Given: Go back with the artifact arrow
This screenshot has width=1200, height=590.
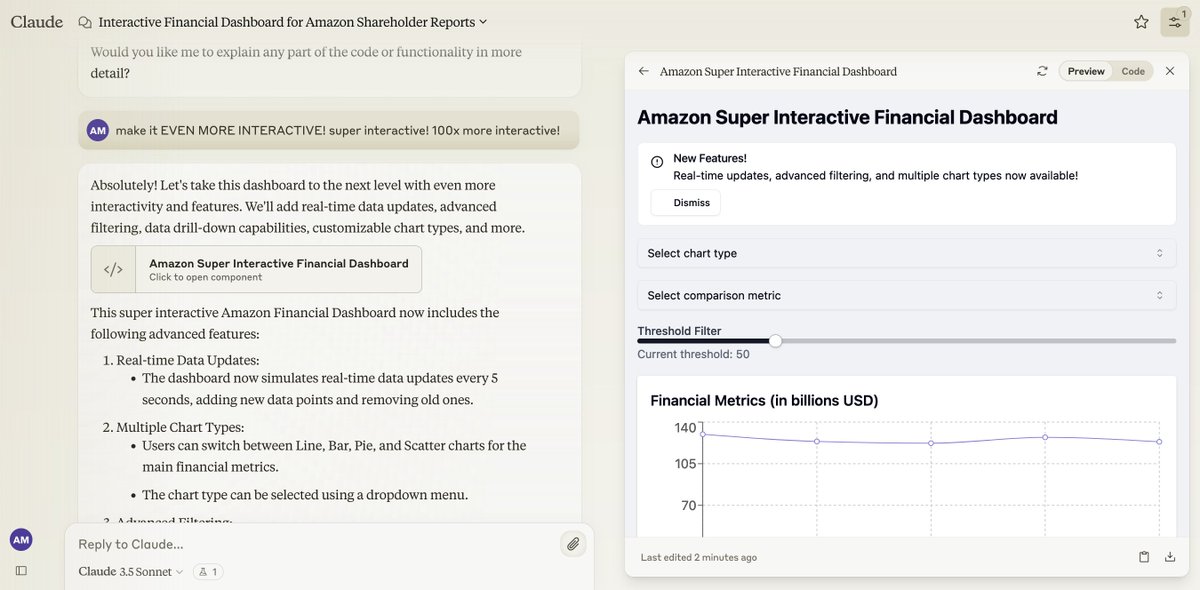Looking at the screenshot, I should [644, 71].
